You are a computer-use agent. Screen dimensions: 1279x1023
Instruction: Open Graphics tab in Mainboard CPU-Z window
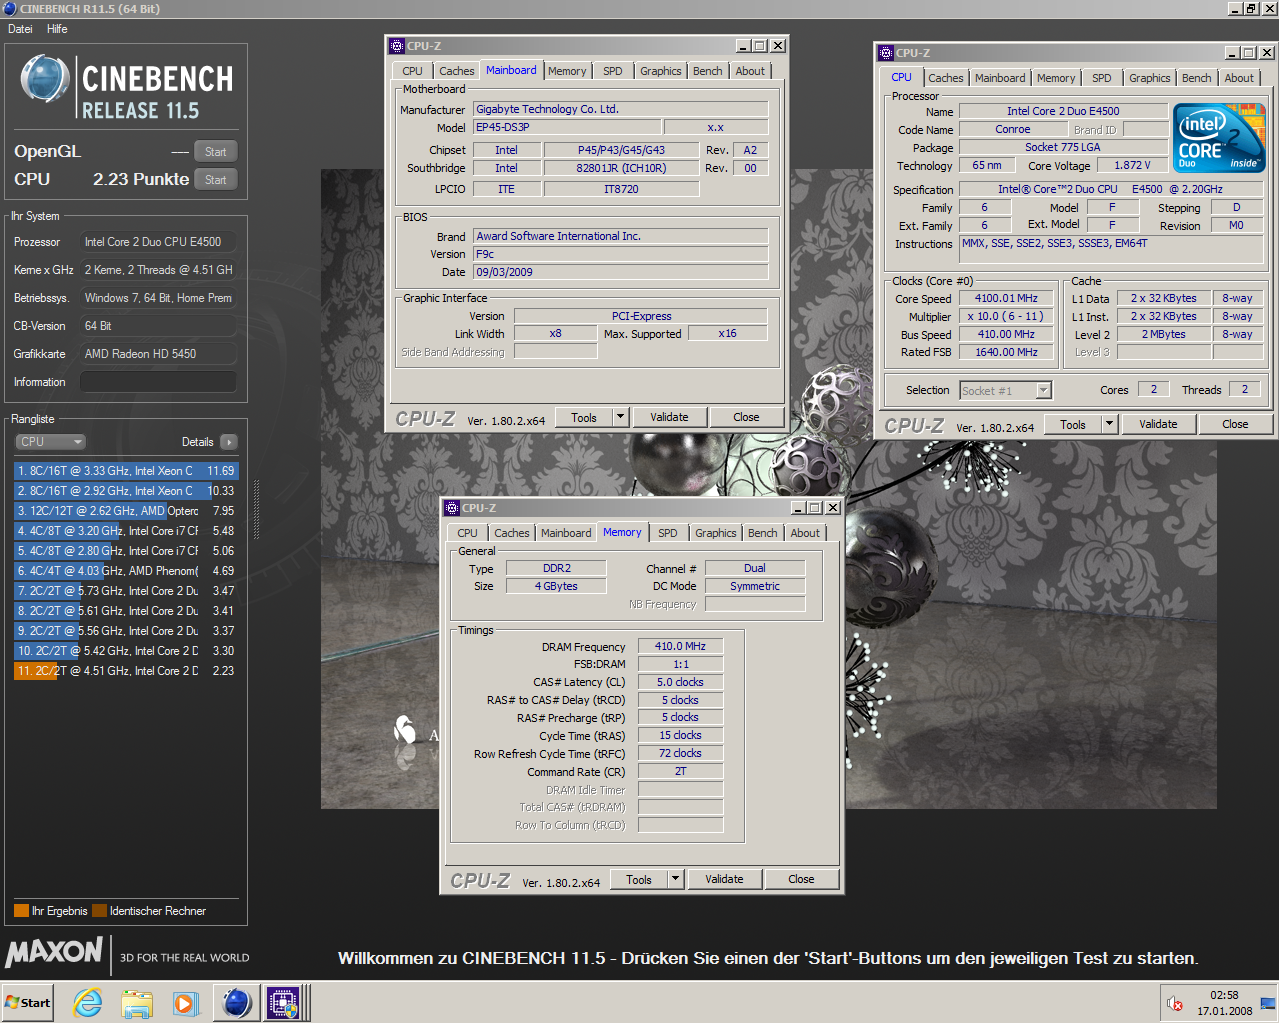[x=661, y=71]
